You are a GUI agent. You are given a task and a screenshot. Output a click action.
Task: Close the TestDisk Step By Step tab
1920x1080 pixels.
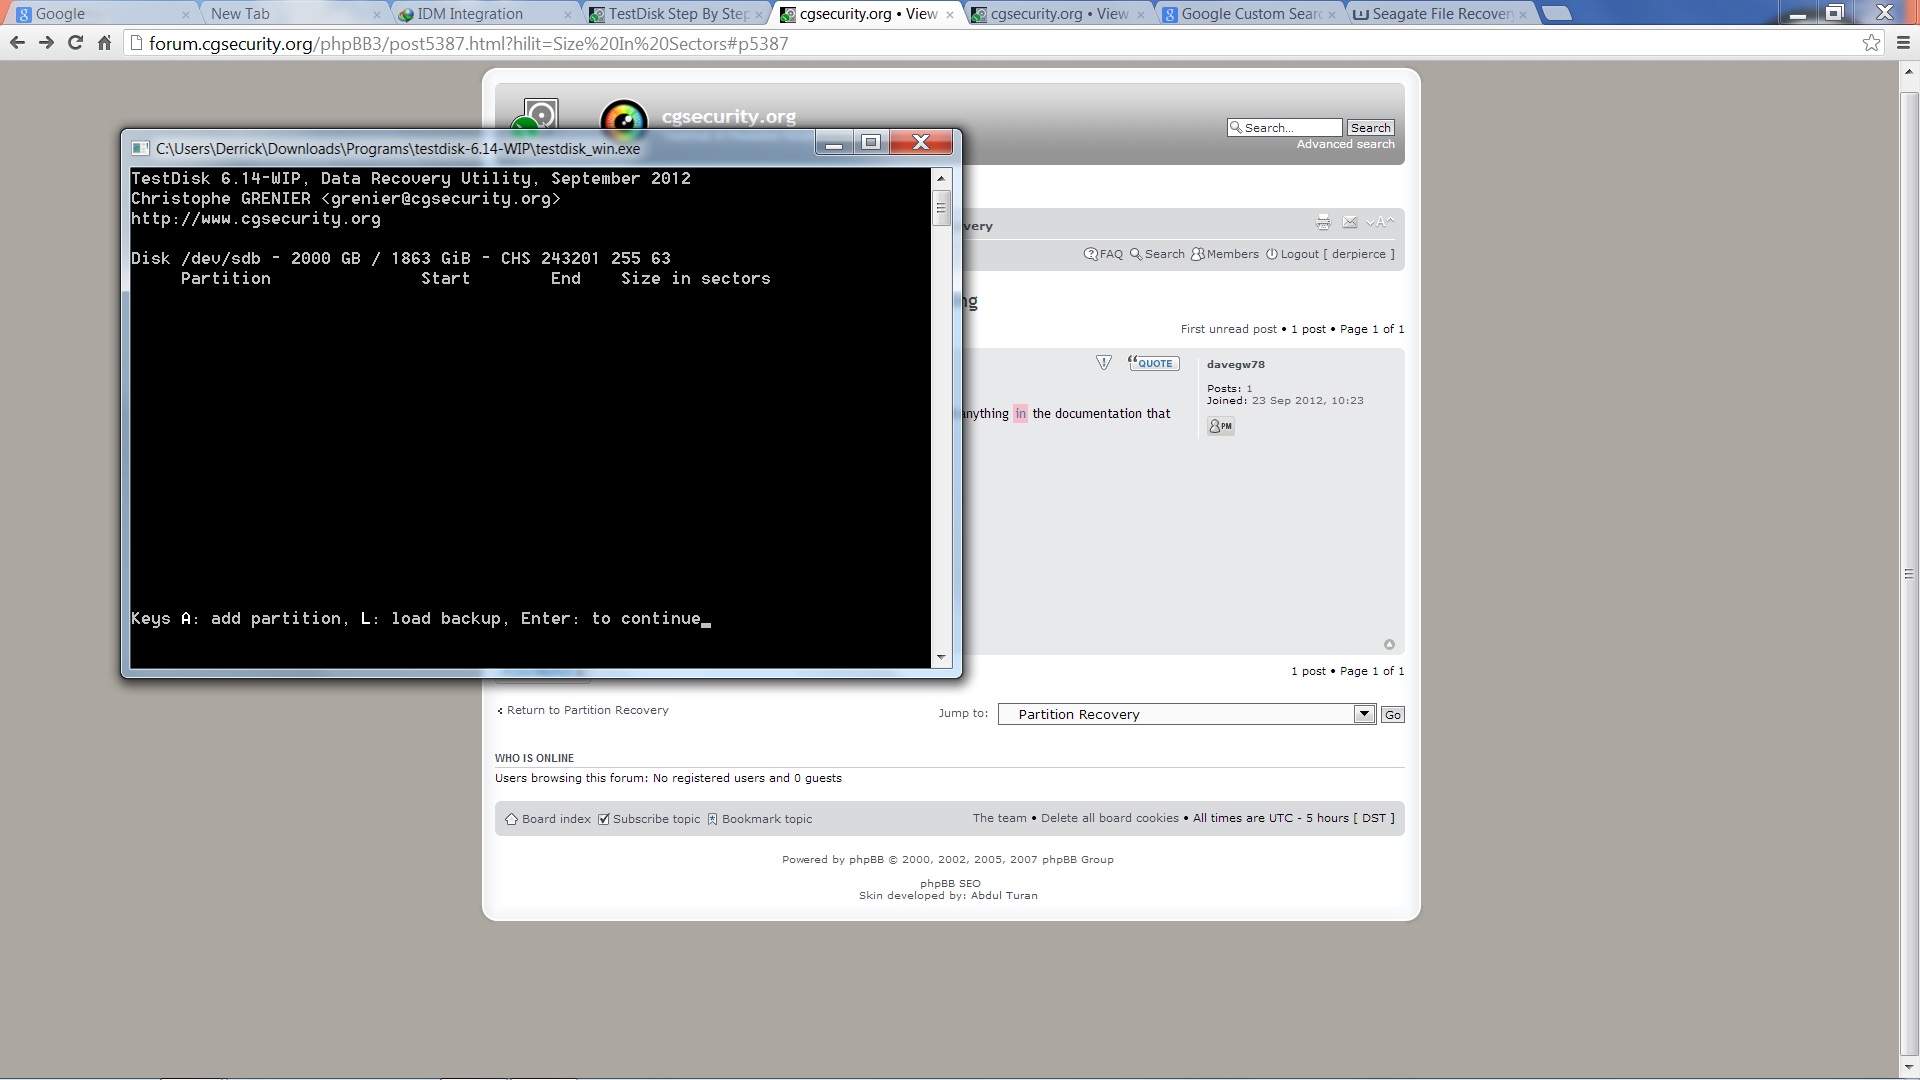click(x=759, y=14)
